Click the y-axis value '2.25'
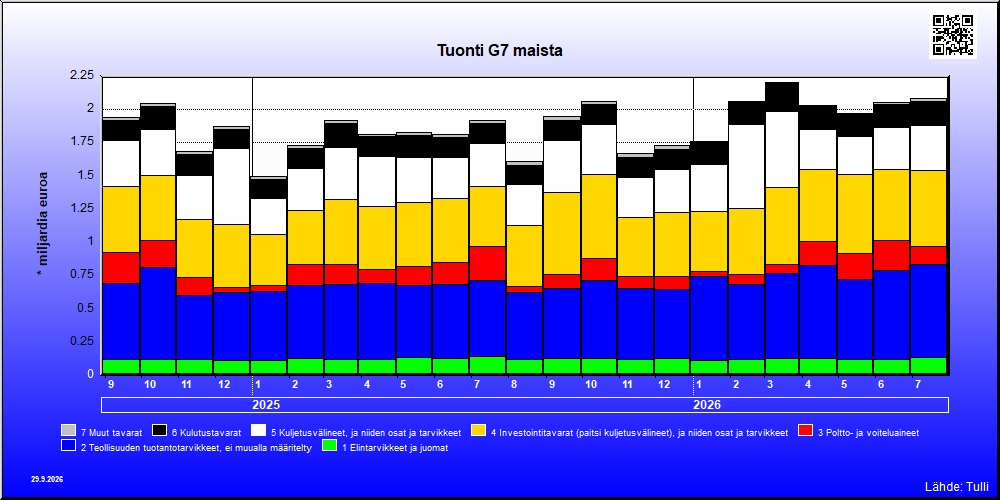 click(x=81, y=75)
